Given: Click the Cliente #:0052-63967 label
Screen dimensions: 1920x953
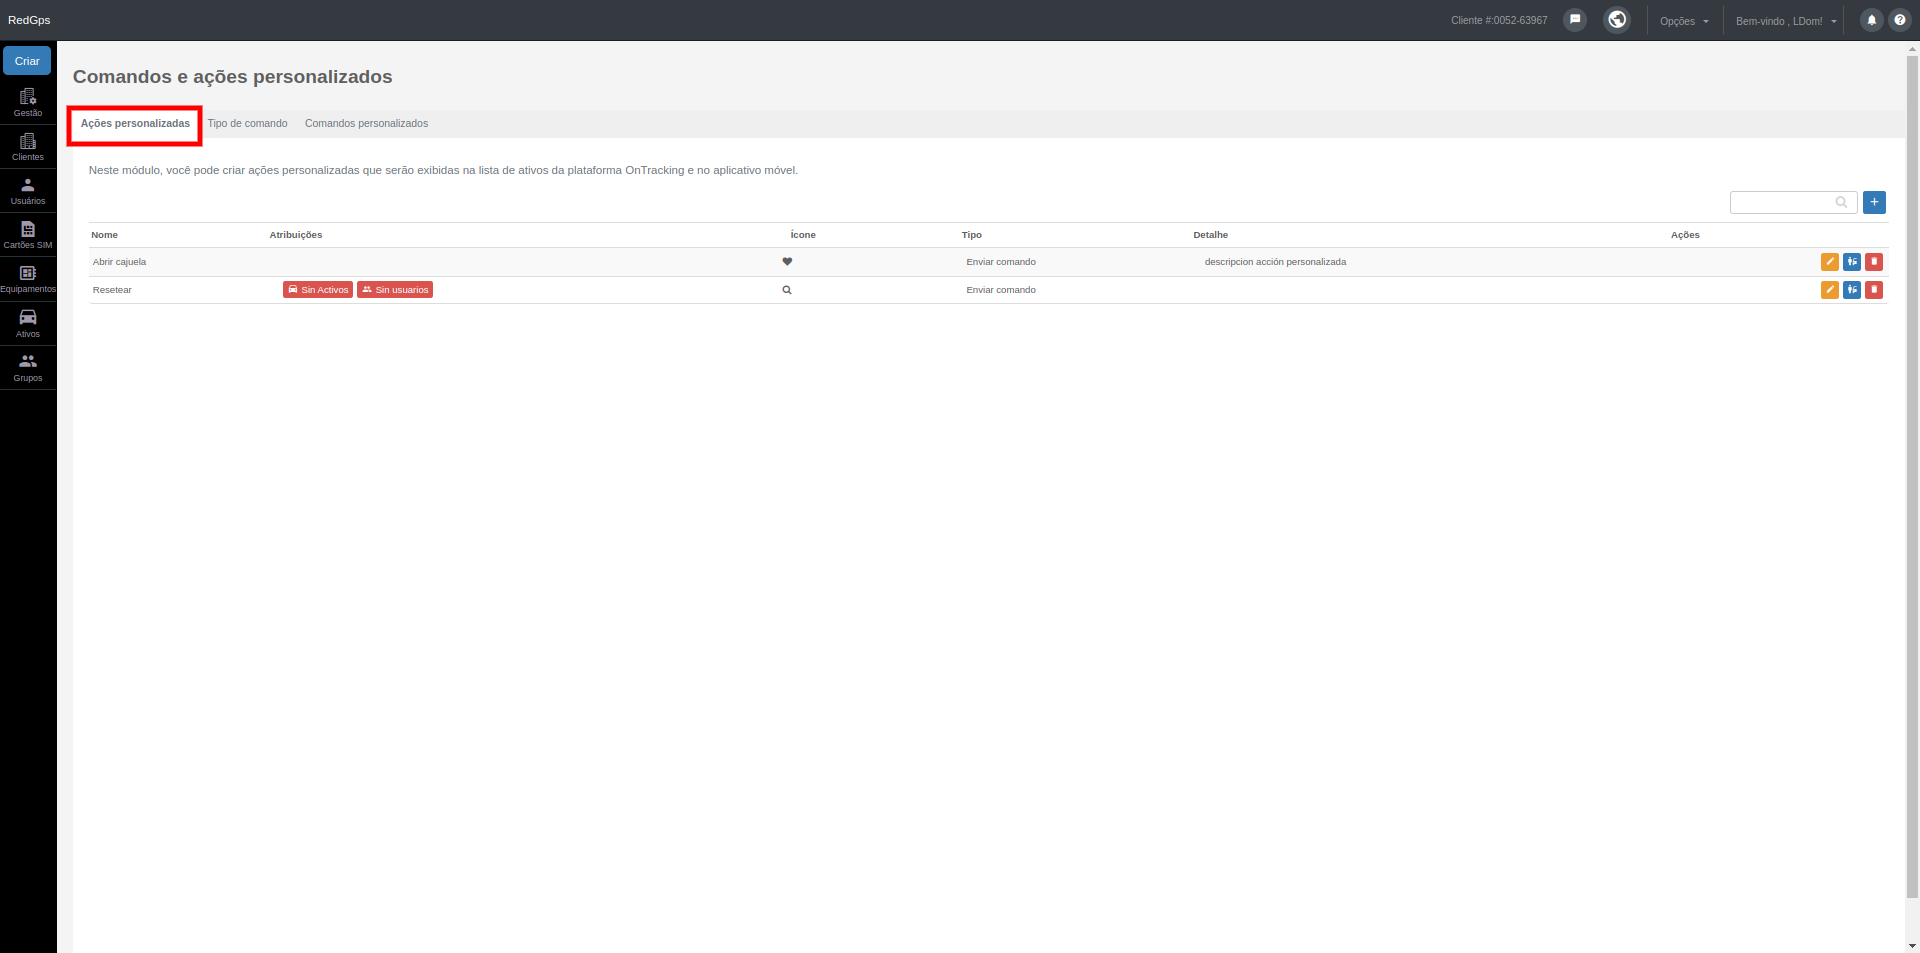Looking at the screenshot, I should click(x=1499, y=20).
